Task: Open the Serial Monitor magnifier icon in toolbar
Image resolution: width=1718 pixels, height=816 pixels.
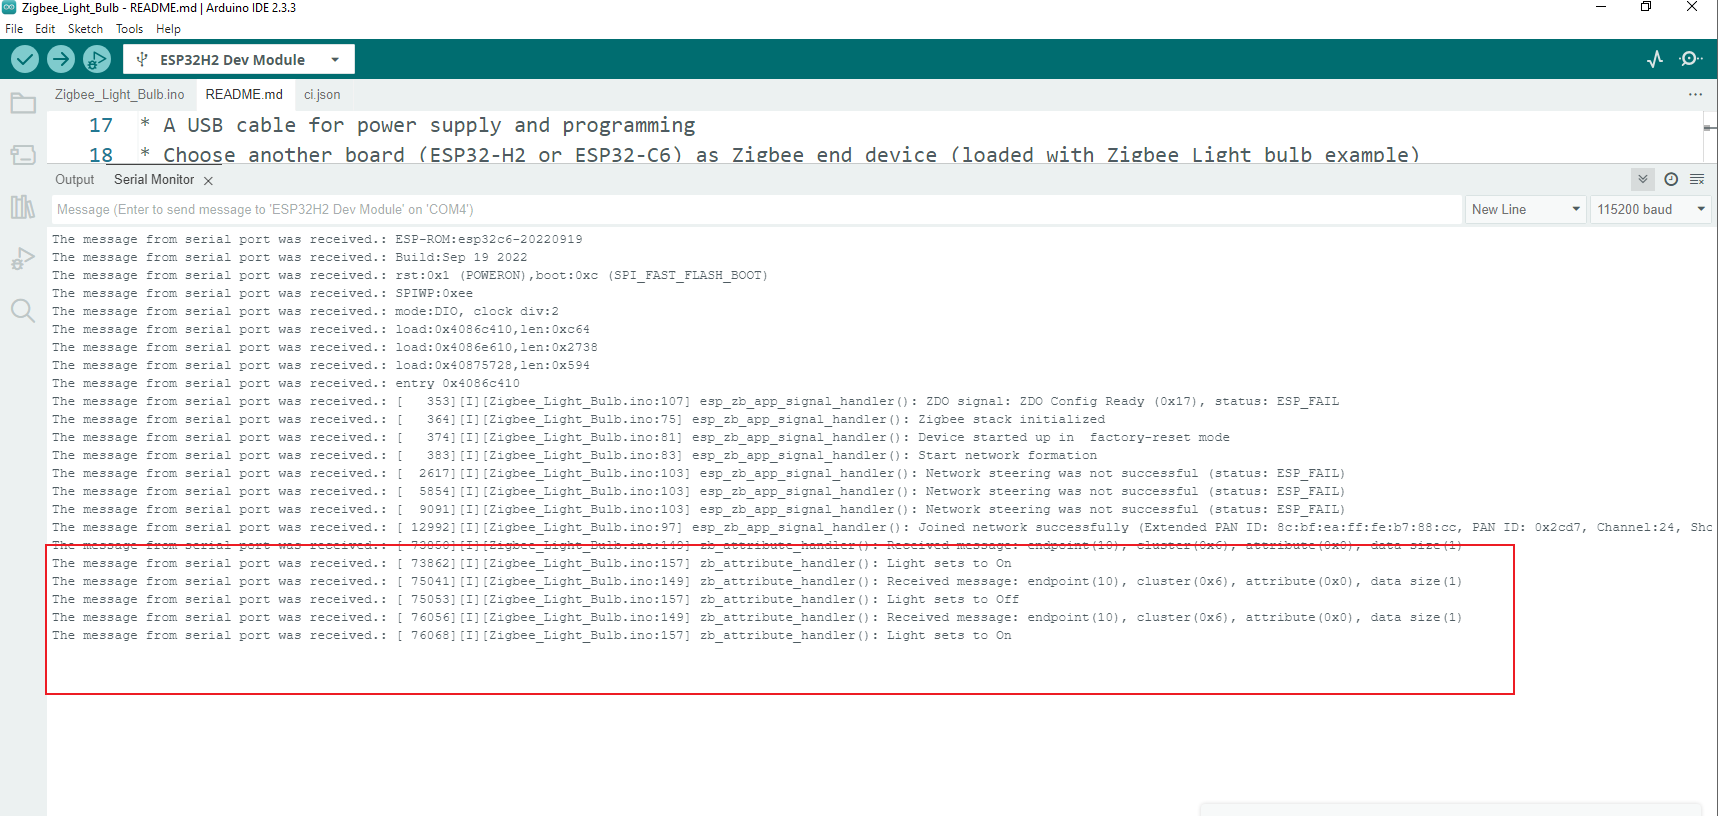Action: [1691, 59]
